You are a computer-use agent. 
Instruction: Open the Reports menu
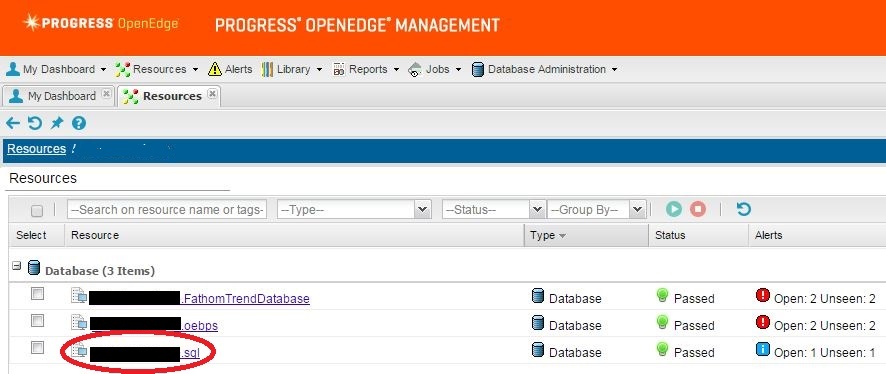[x=366, y=69]
